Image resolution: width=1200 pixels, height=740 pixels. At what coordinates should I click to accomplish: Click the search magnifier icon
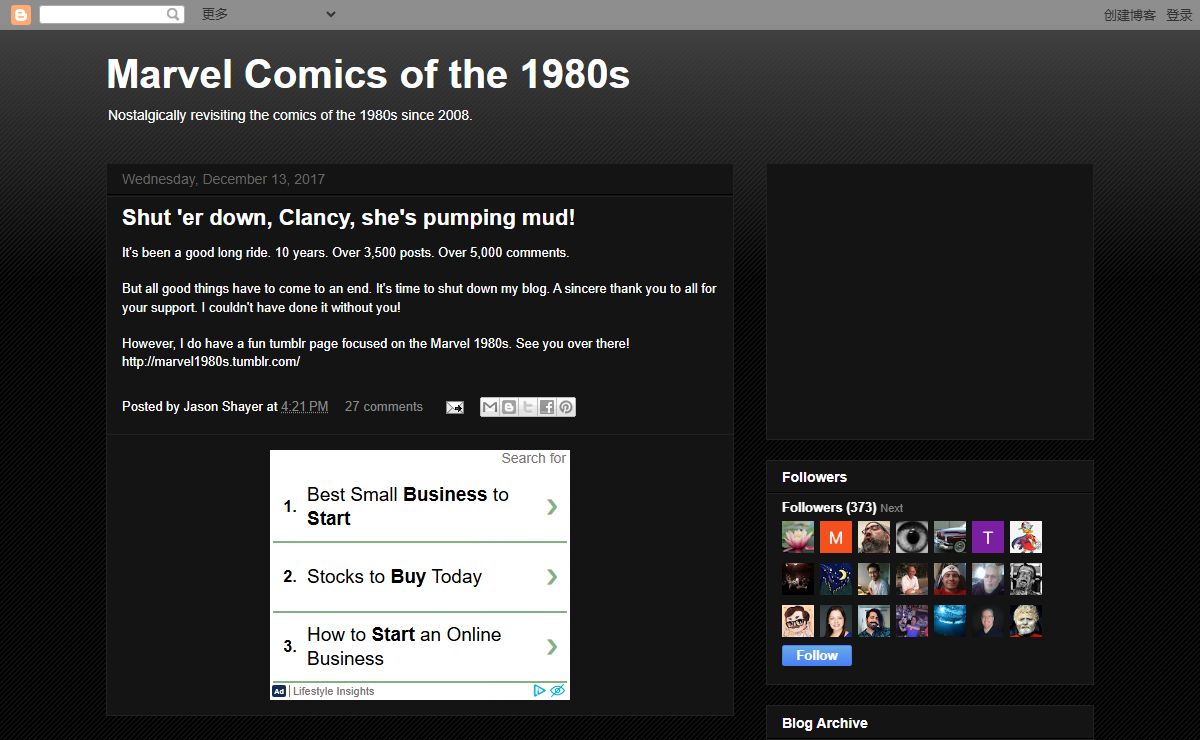tap(173, 15)
